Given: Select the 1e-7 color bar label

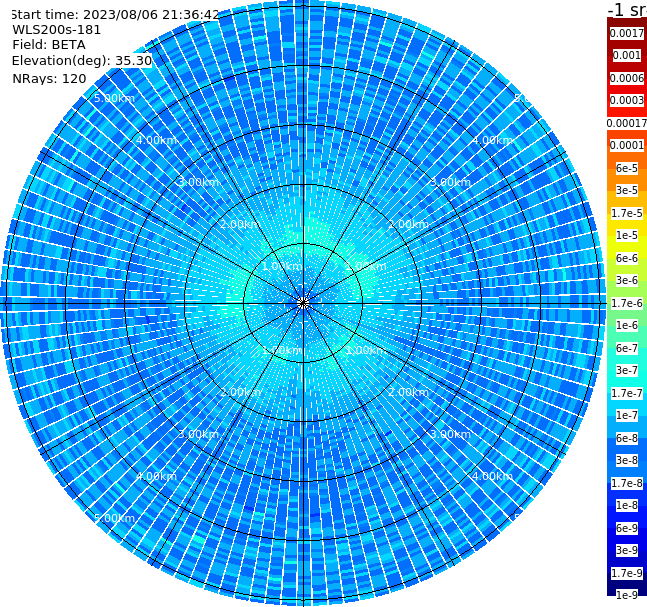Looking at the screenshot, I should (x=627, y=415).
